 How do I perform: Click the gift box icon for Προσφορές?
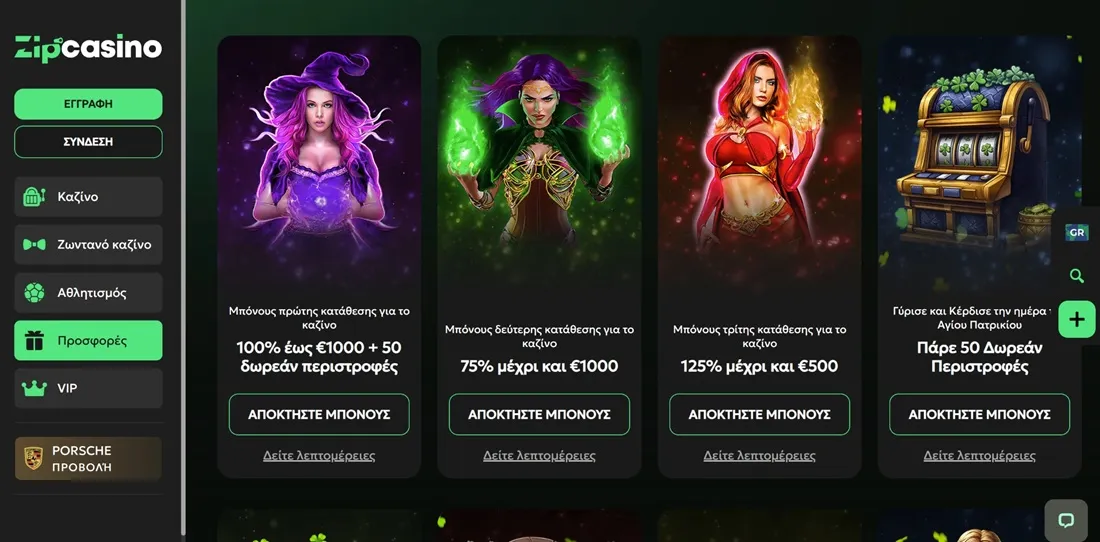tap(34, 341)
